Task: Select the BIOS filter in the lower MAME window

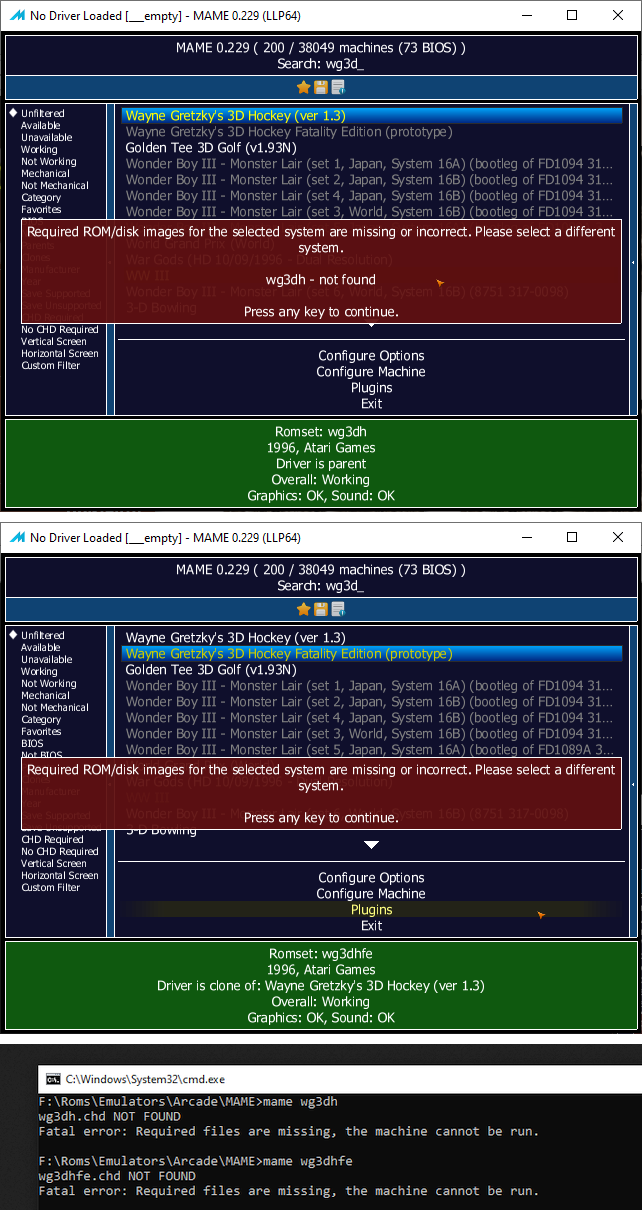Action: coord(33,743)
